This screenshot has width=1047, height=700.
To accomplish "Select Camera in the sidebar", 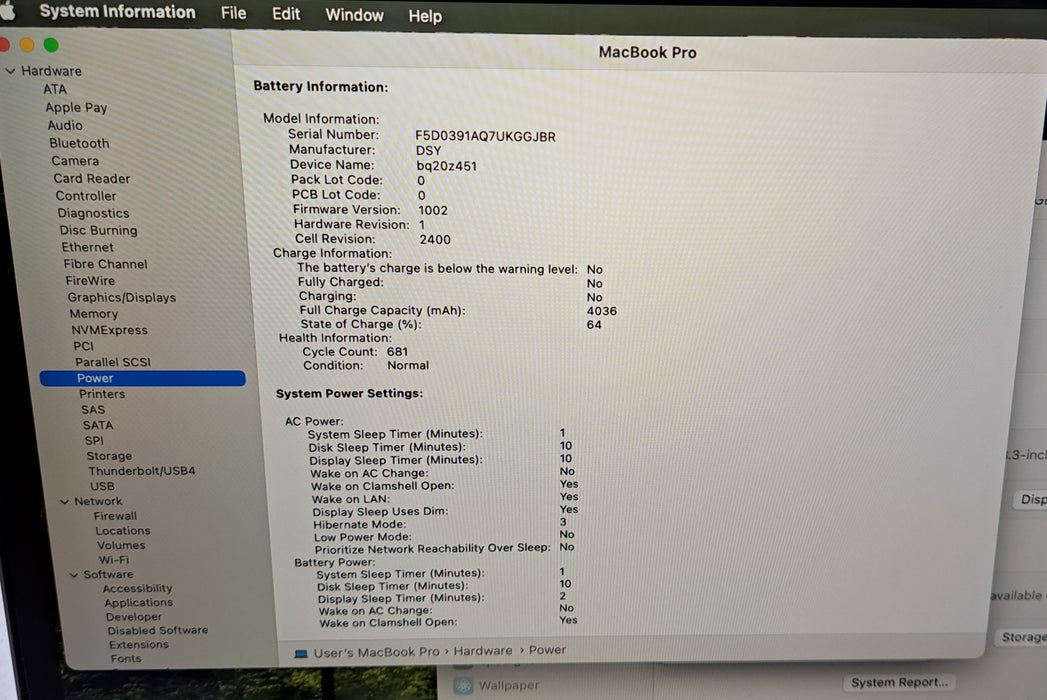I will pos(75,160).
